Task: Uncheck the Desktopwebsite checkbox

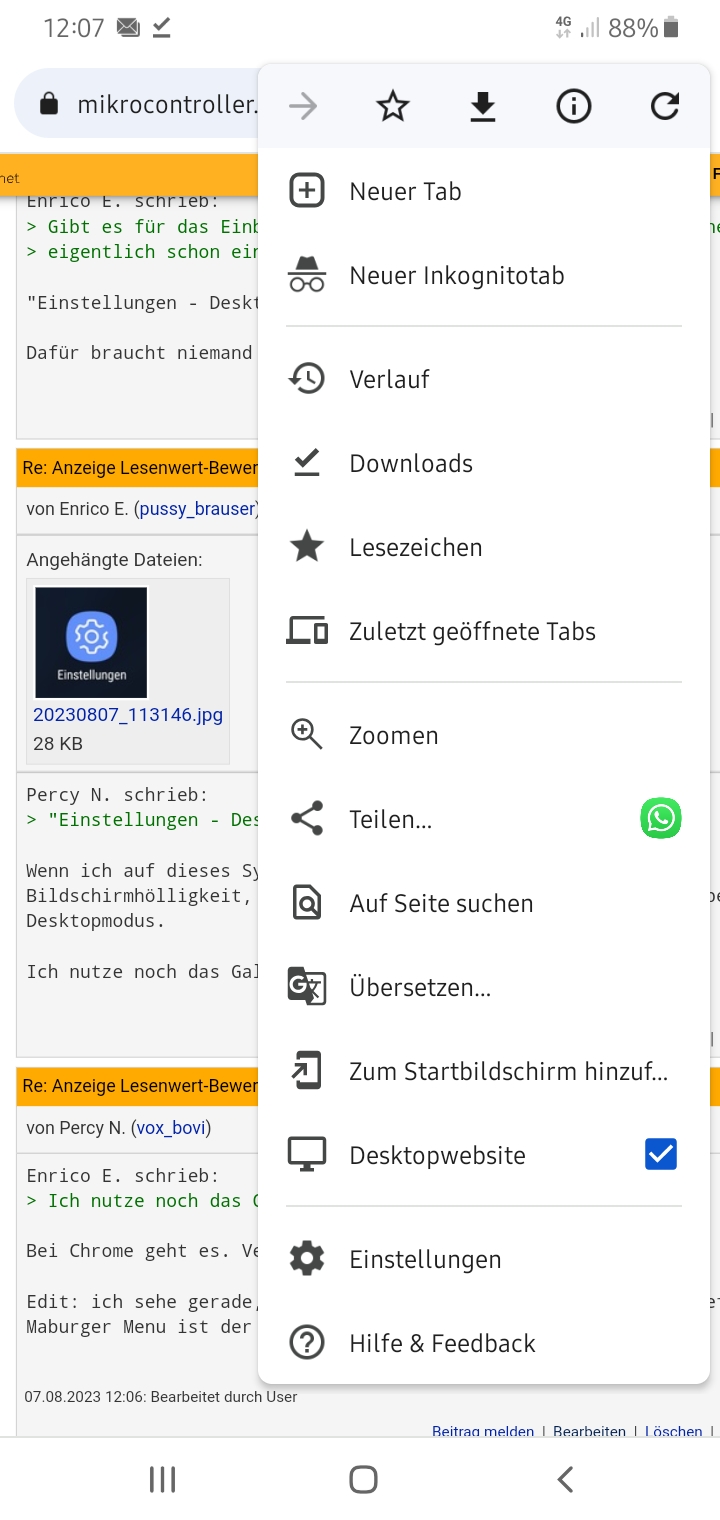Action: (661, 1155)
